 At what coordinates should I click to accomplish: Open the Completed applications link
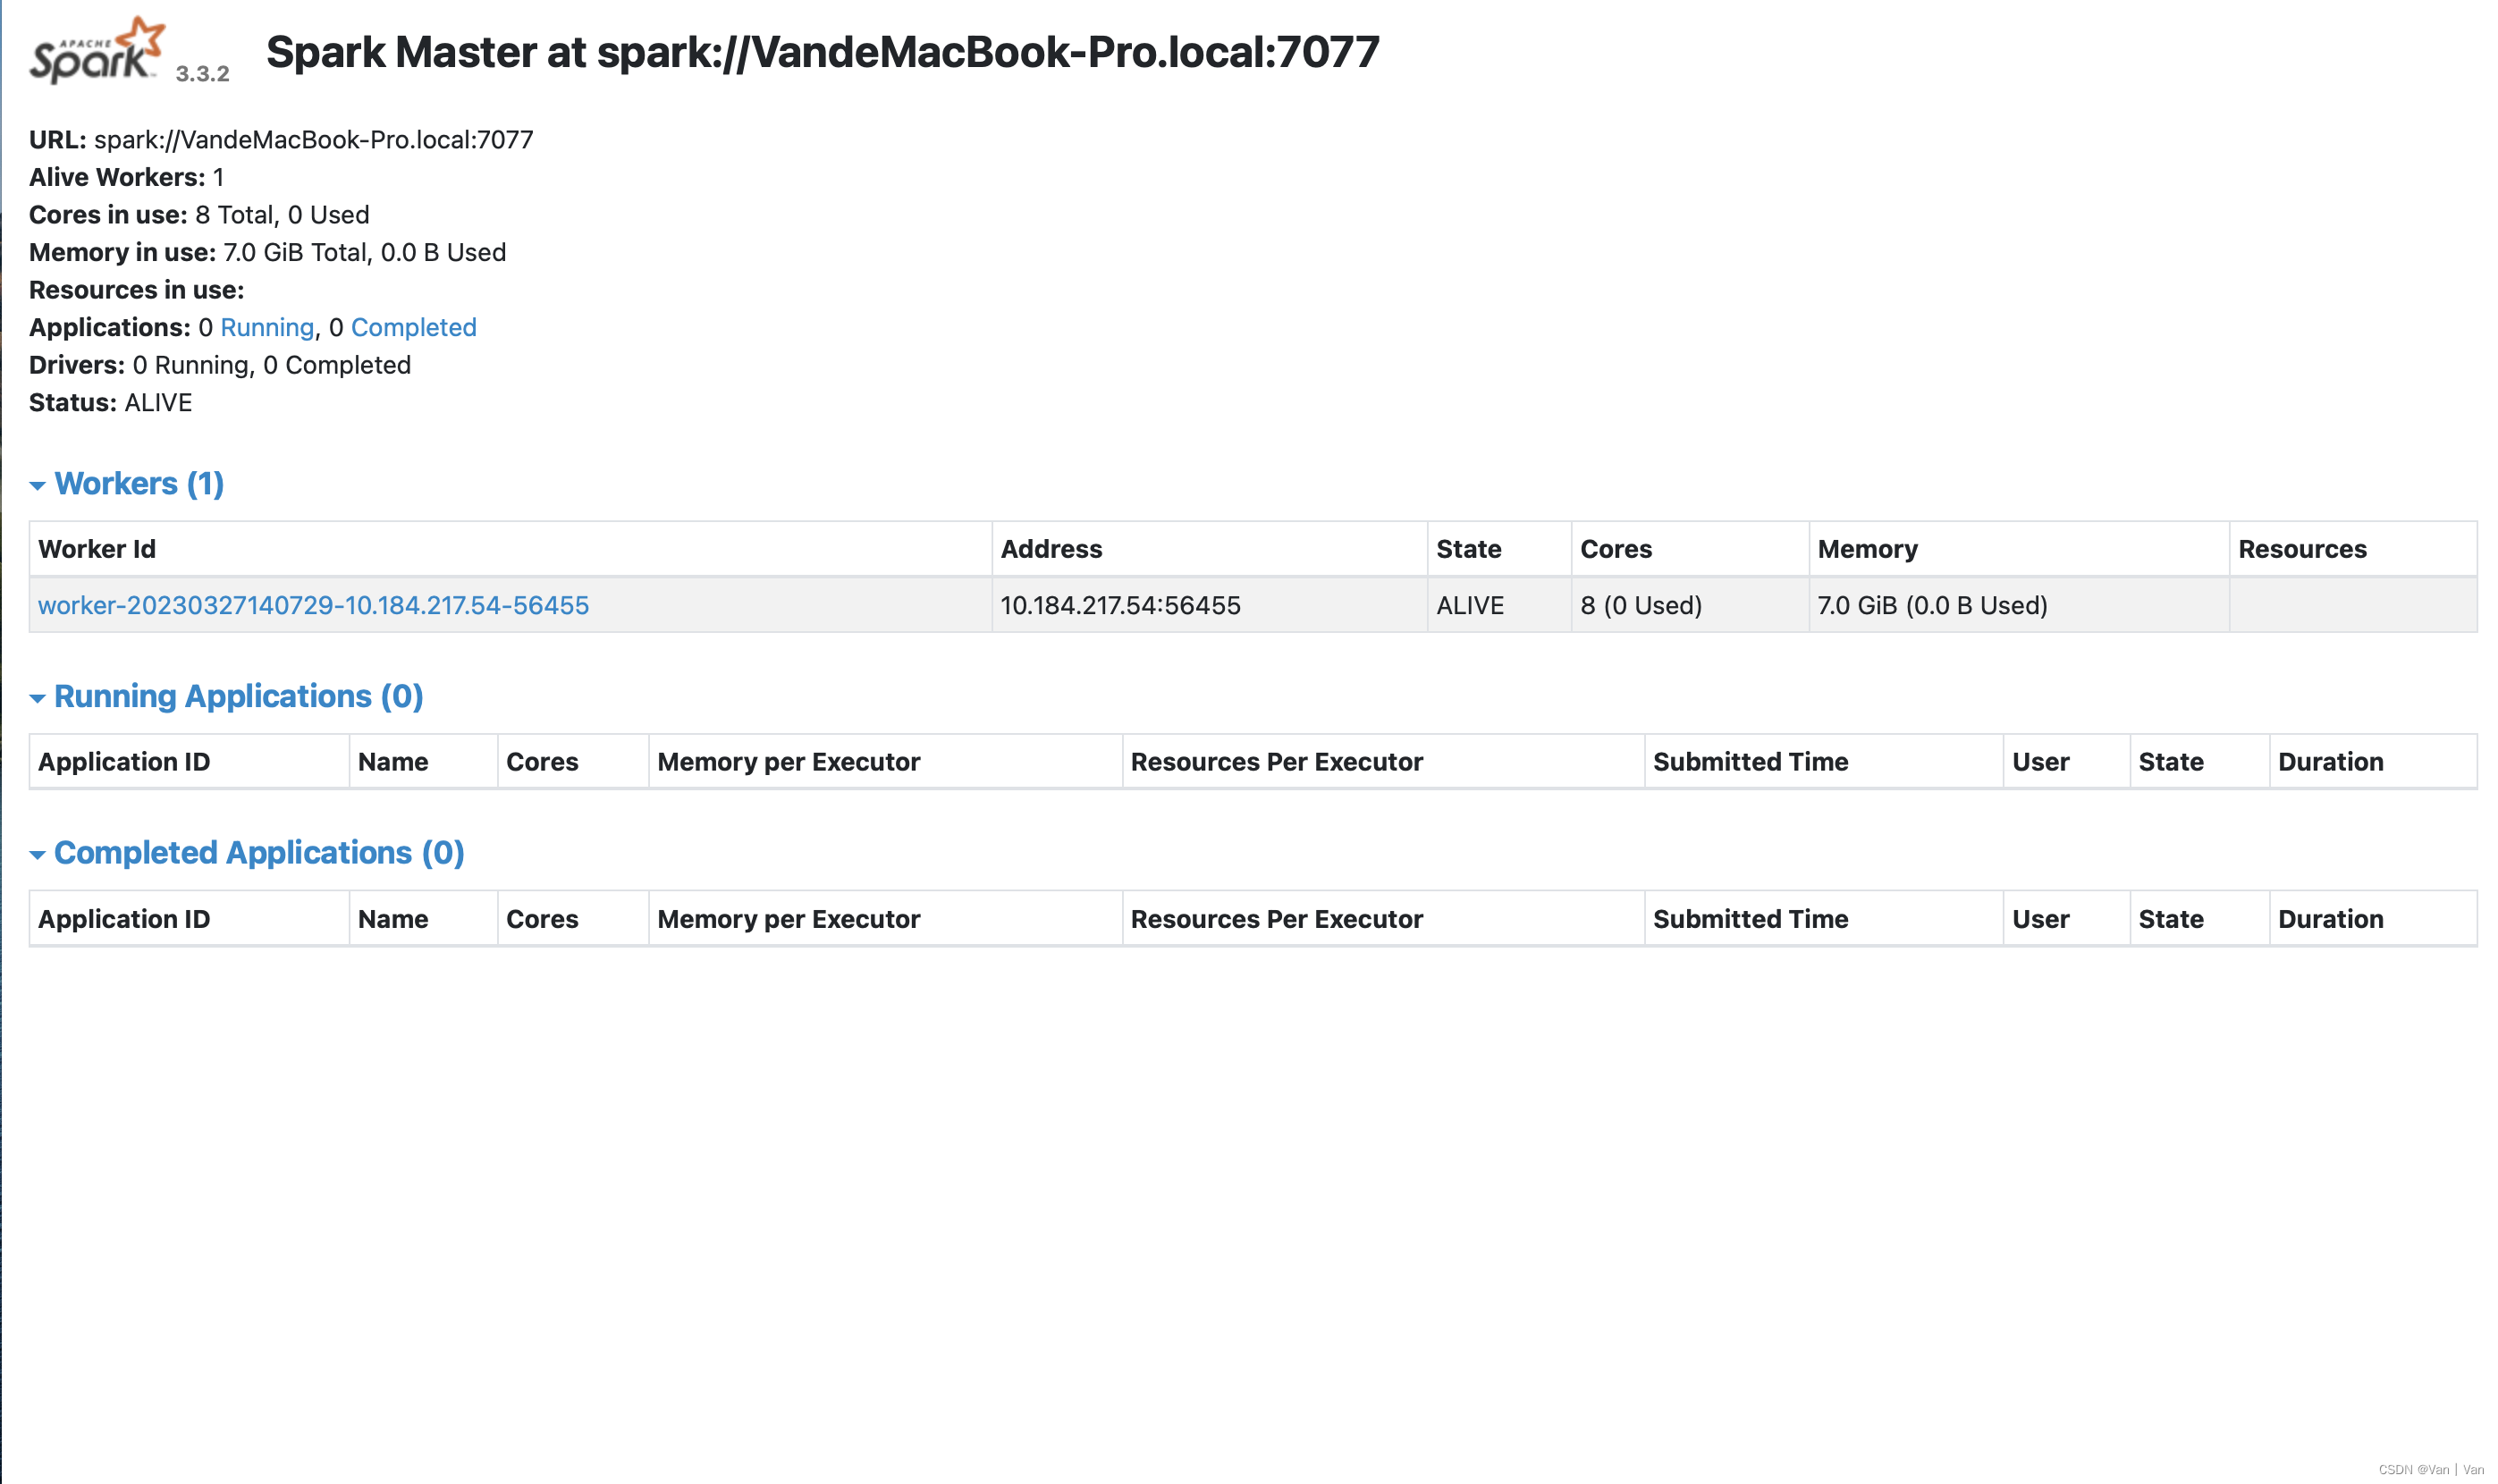pyautogui.click(x=414, y=327)
